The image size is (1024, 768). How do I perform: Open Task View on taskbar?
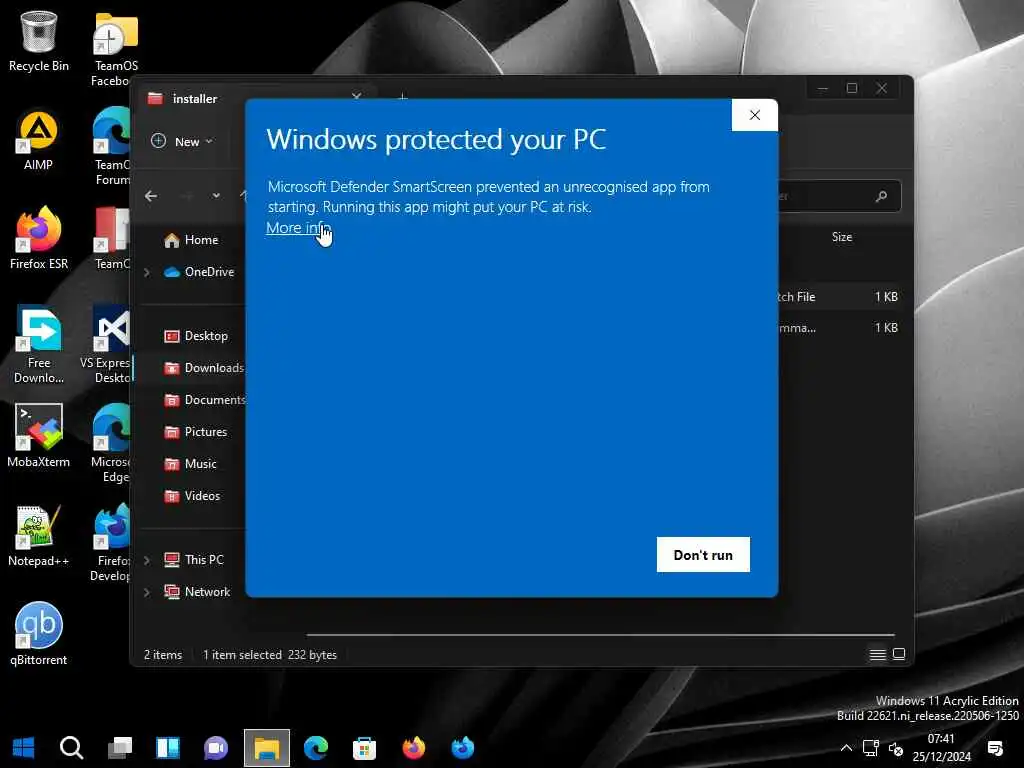click(x=120, y=748)
